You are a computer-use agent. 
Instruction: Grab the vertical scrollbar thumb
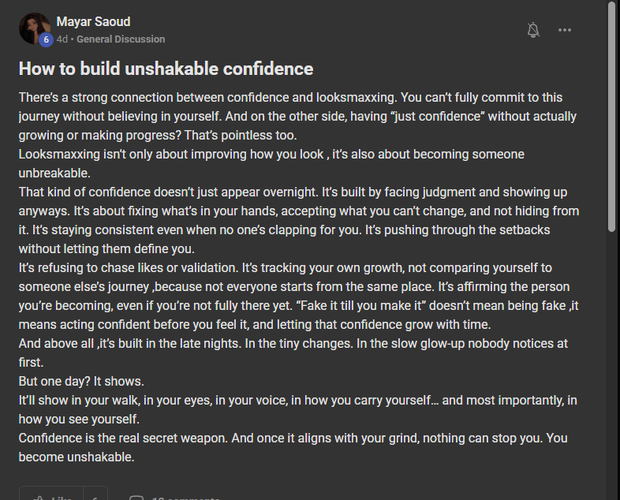612,117
